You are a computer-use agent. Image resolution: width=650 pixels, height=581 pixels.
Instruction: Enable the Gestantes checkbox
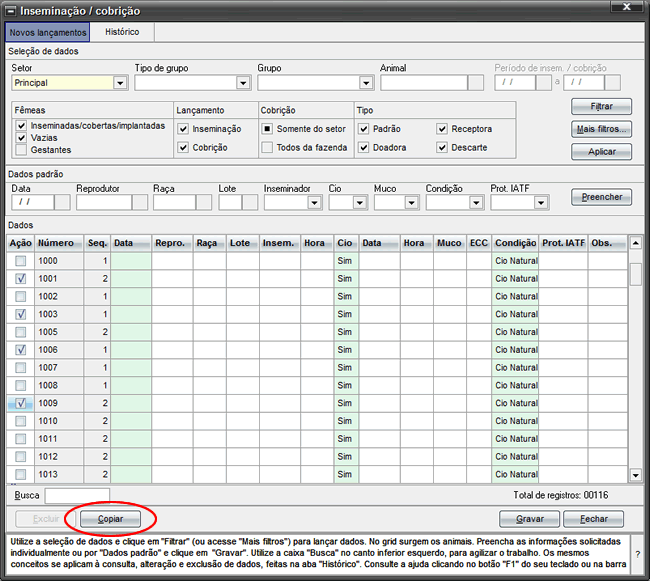click(x=21, y=150)
